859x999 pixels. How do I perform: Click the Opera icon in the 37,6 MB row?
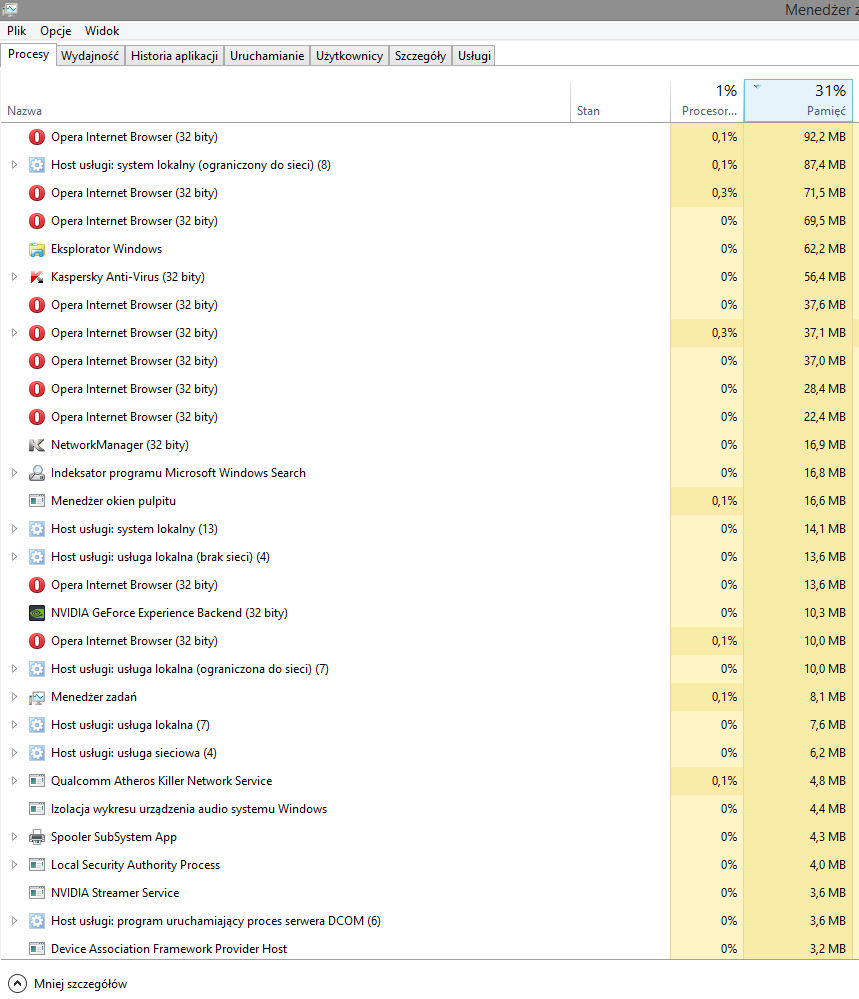(37, 305)
